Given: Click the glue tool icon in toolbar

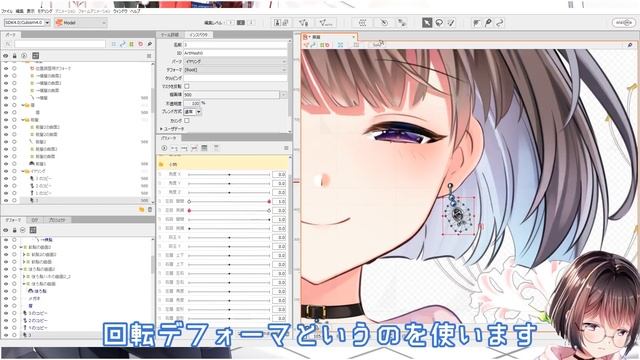Looking at the screenshot, I should click(x=476, y=23).
